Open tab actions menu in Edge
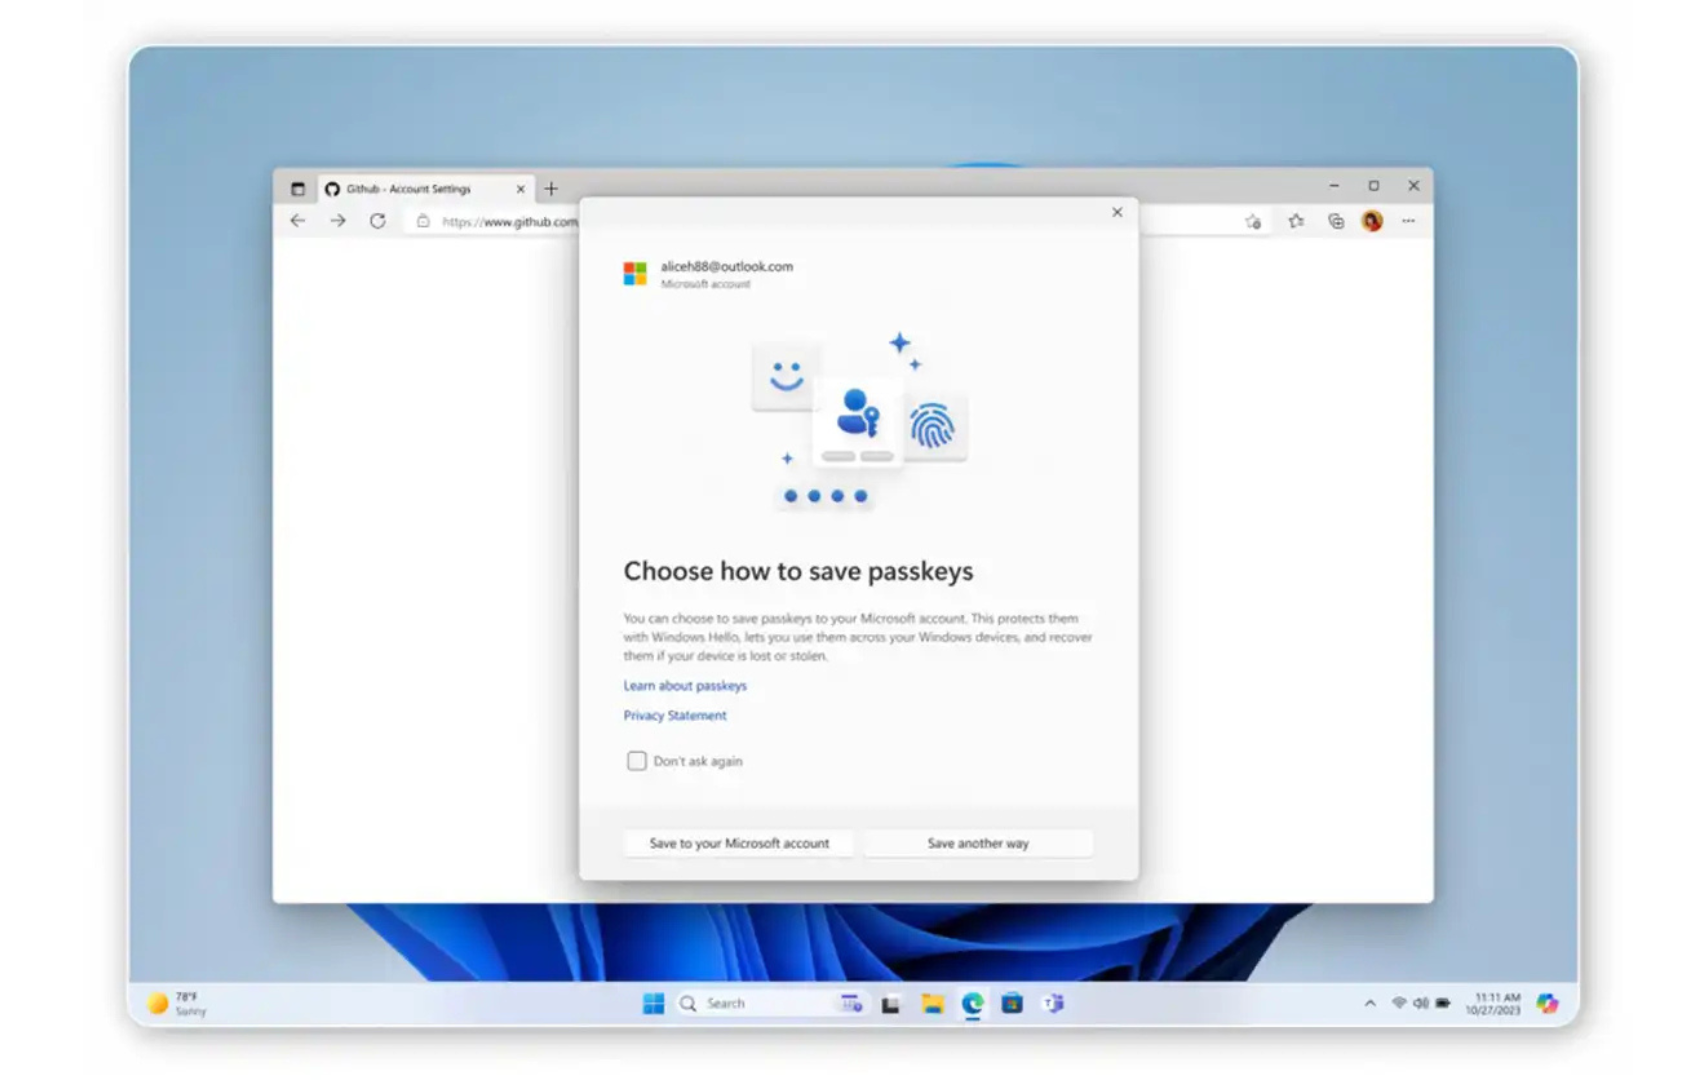Viewport: 1696px width, 1080px height. pos(297,188)
